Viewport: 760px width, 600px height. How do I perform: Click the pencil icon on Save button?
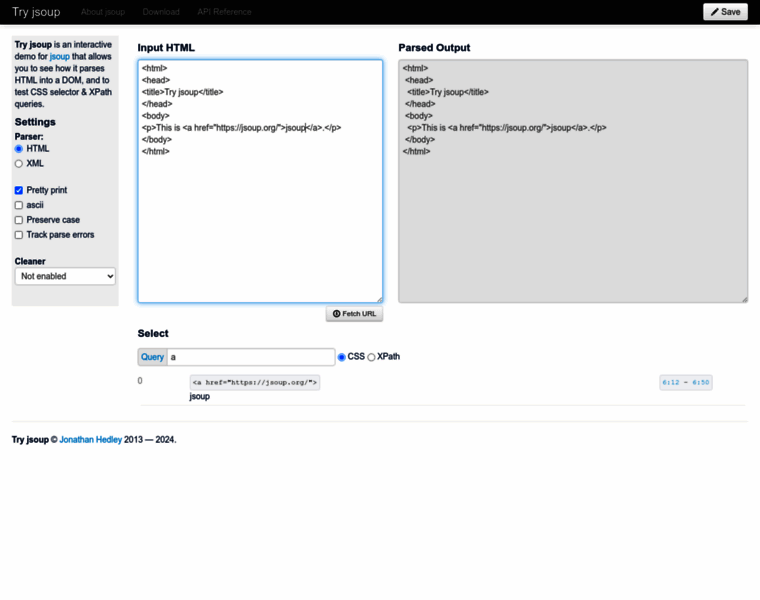[x=714, y=12]
